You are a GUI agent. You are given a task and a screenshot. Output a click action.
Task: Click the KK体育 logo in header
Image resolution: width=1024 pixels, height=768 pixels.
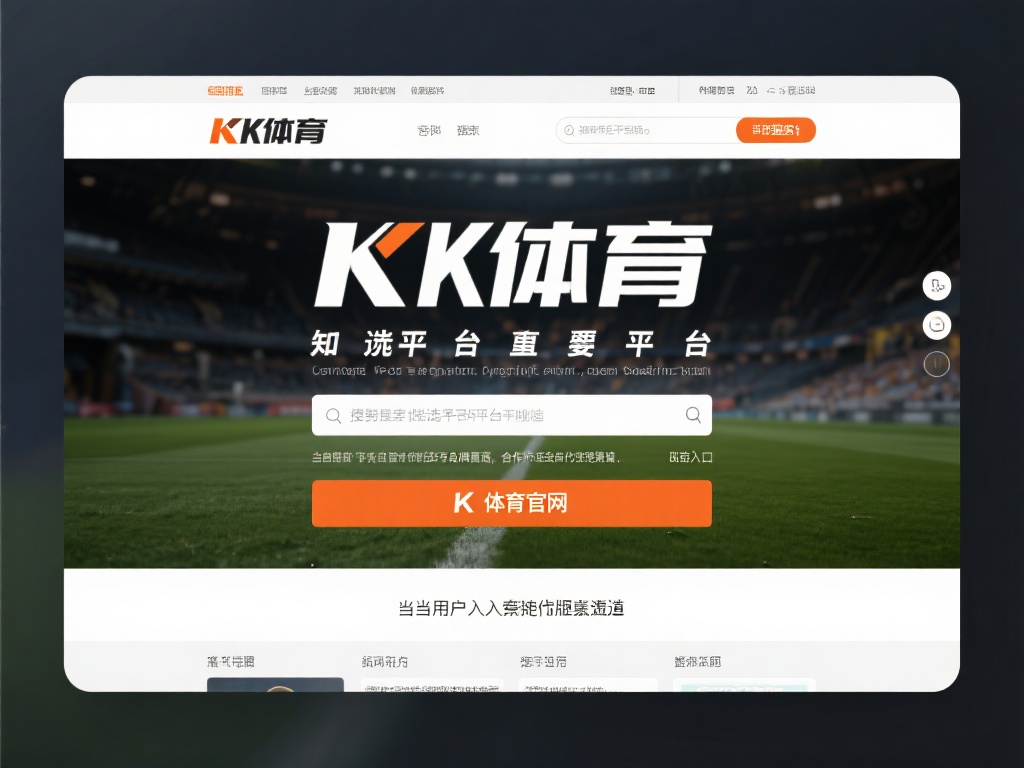268,131
